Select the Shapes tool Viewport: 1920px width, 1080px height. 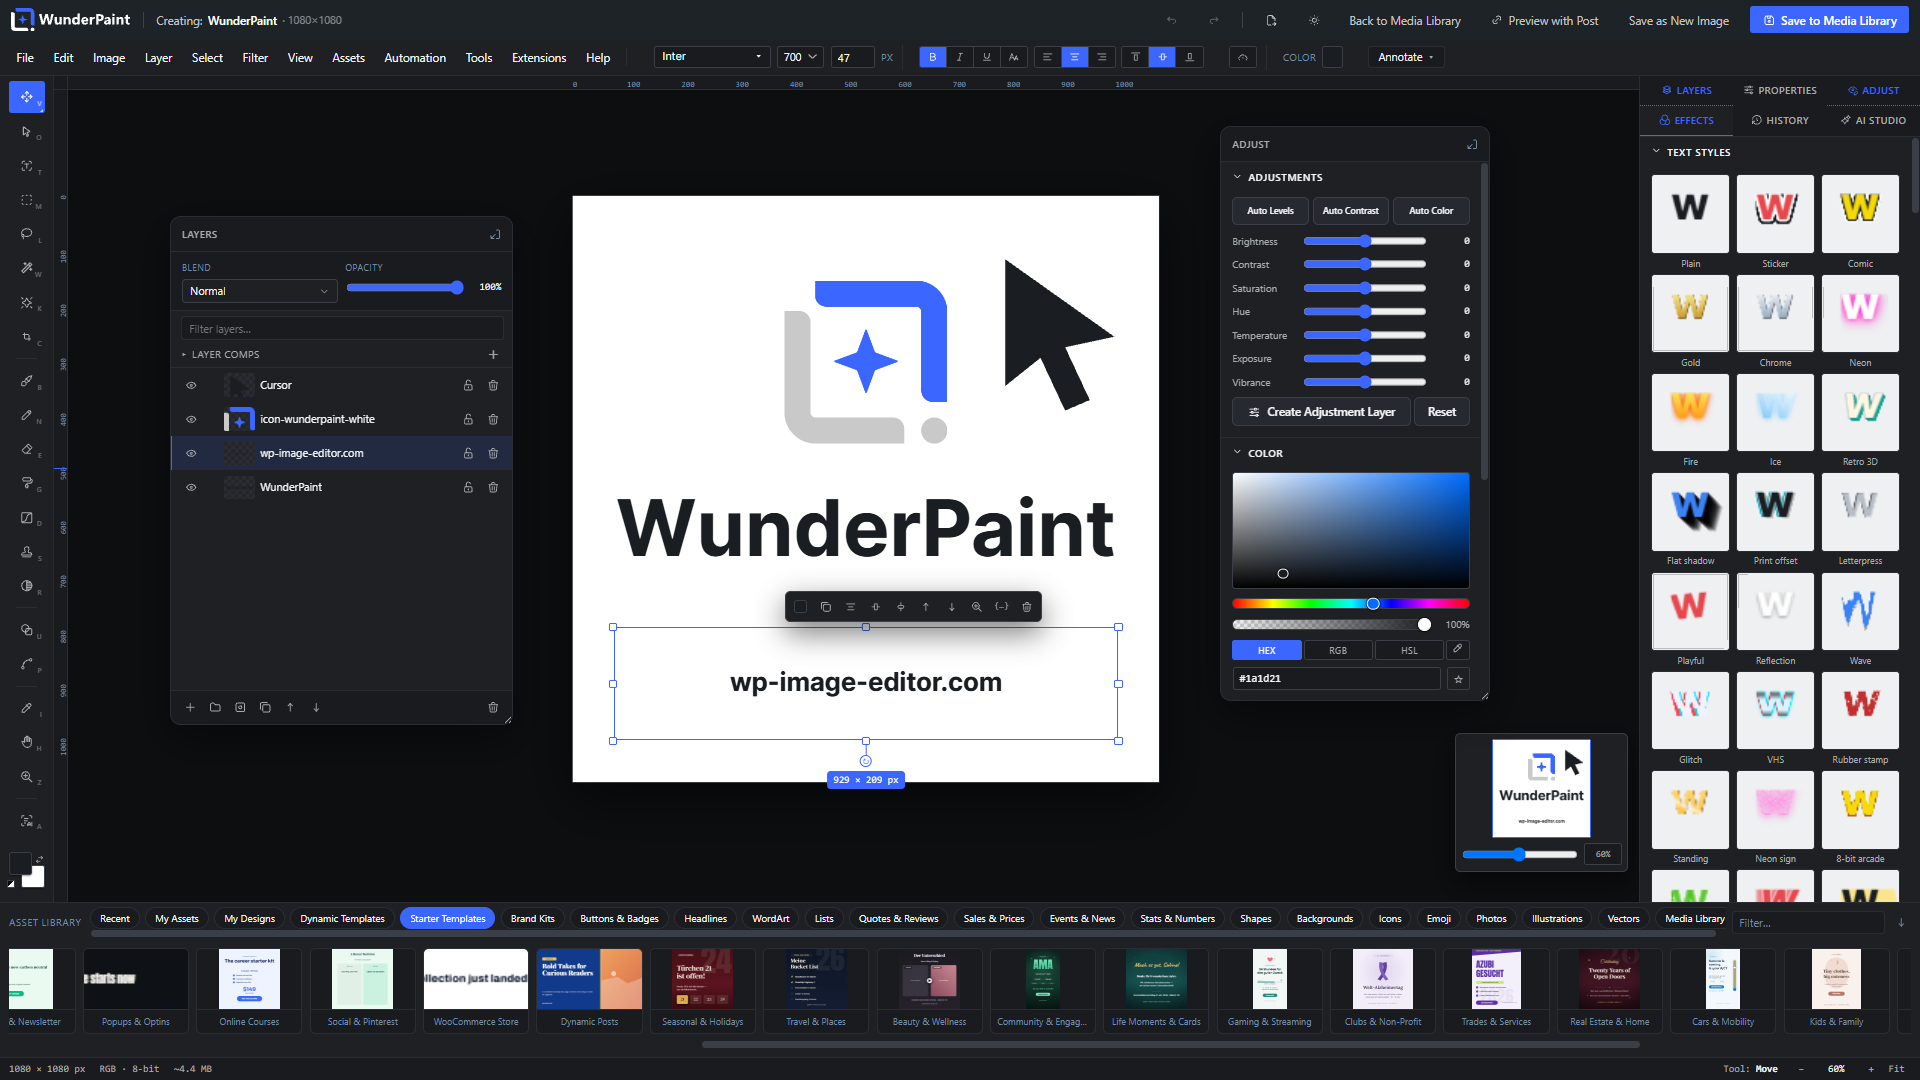27,630
